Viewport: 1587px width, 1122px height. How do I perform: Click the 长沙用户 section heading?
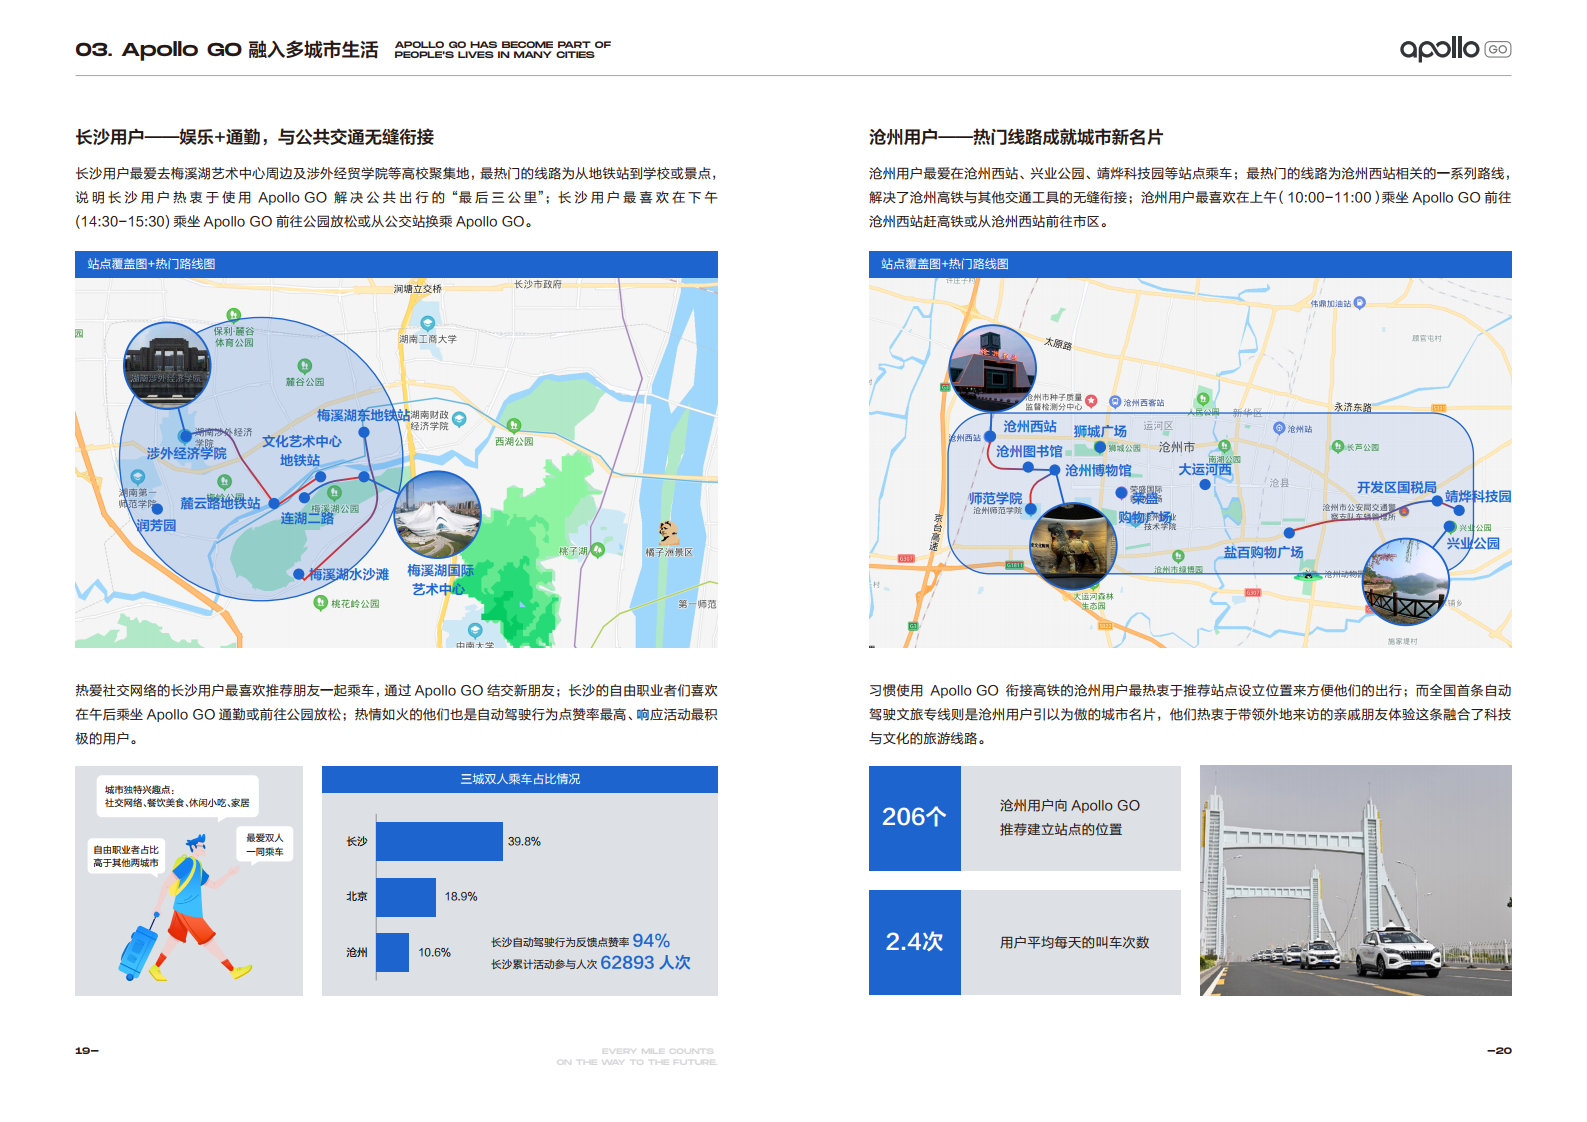(255, 137)
